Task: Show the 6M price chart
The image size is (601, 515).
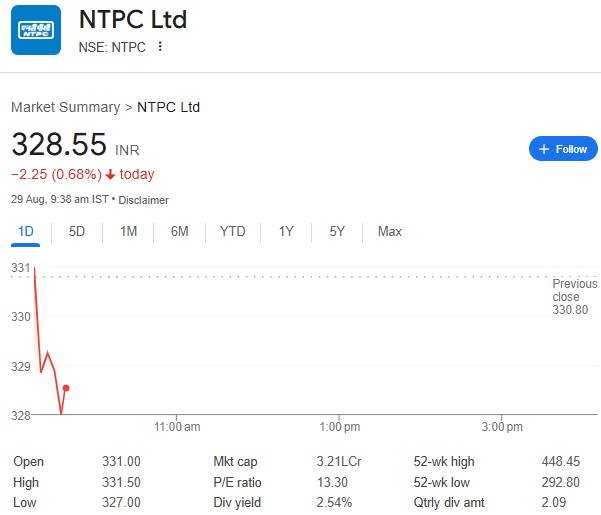Action: (180, 232)
